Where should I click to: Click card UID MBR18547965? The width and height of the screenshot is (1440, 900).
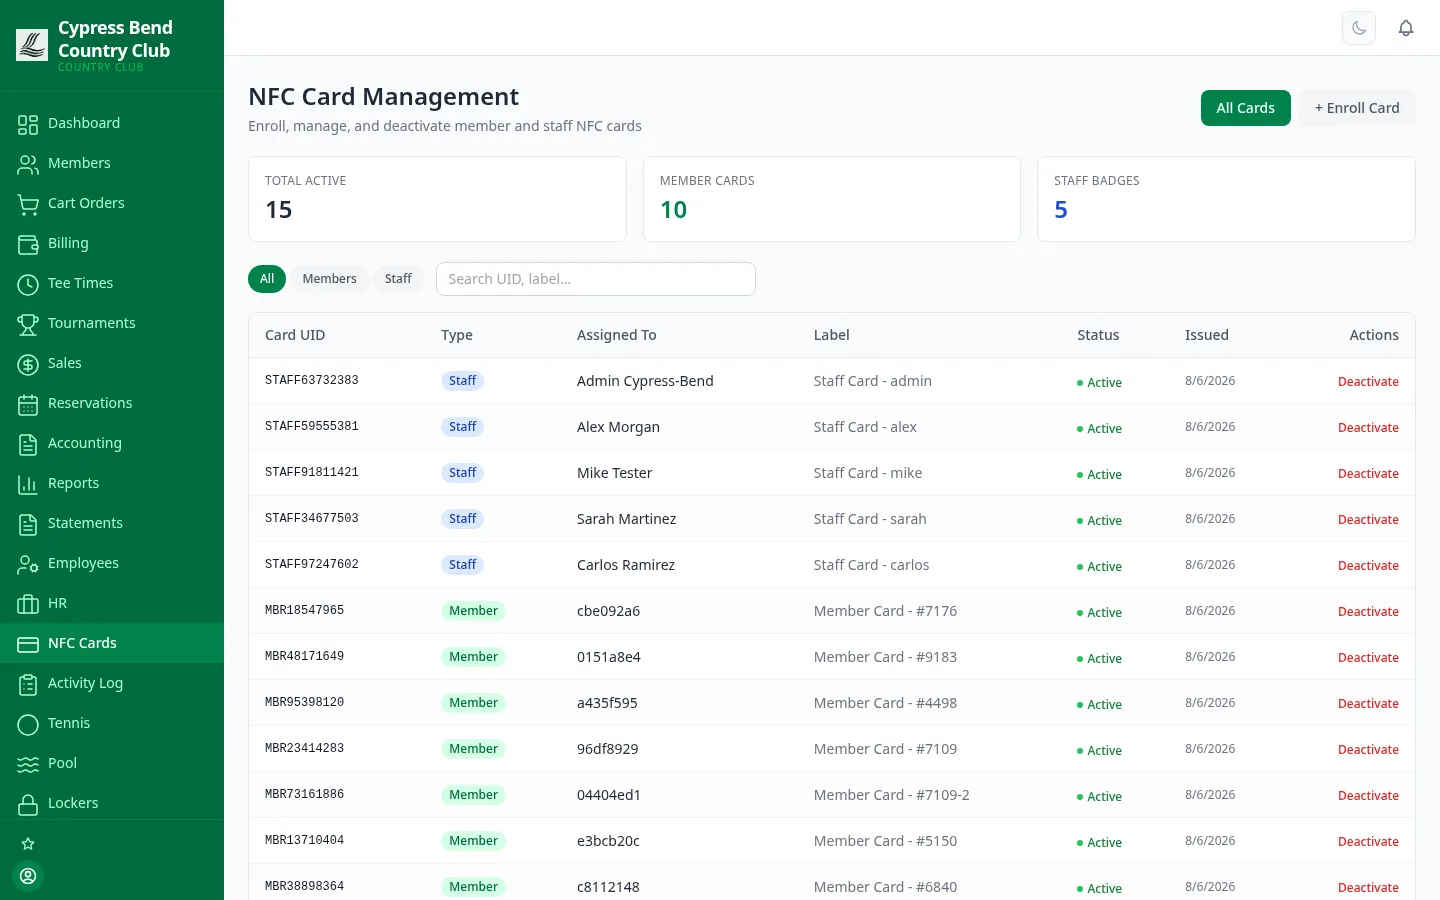tap(304, 611)
